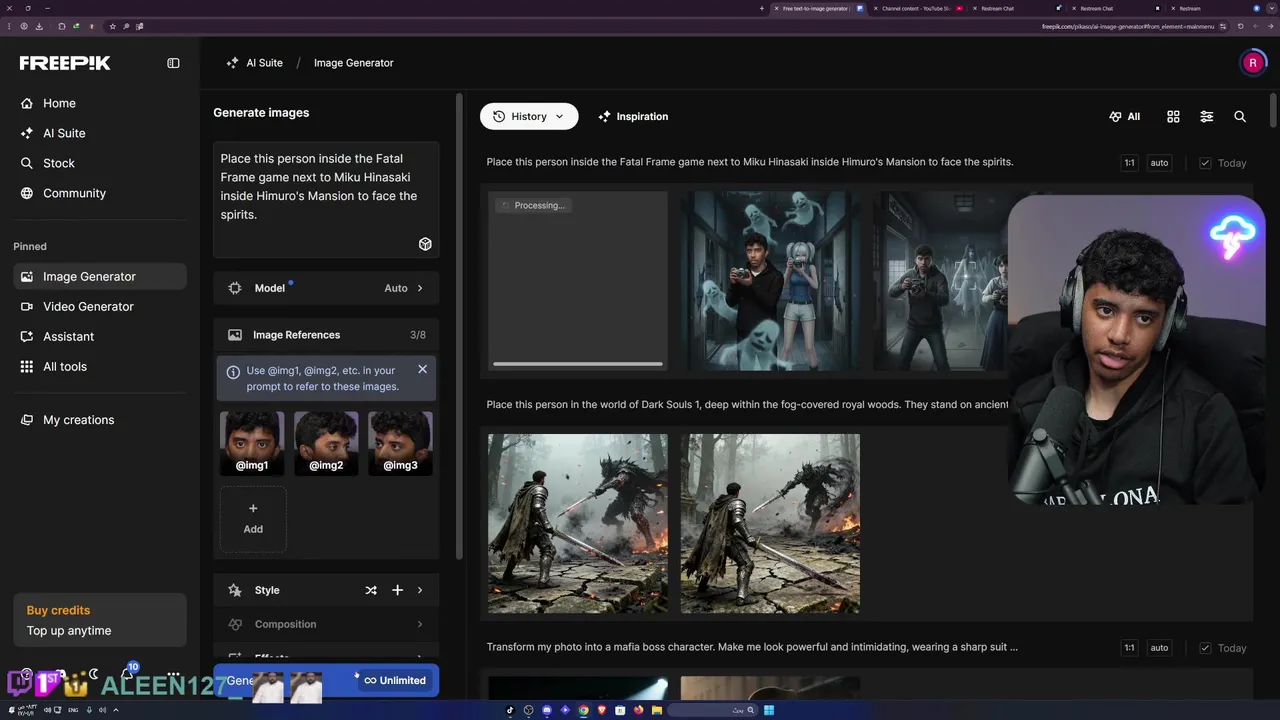Click the search magnifier icon
1280x720 pixels.
[1240, 117]
